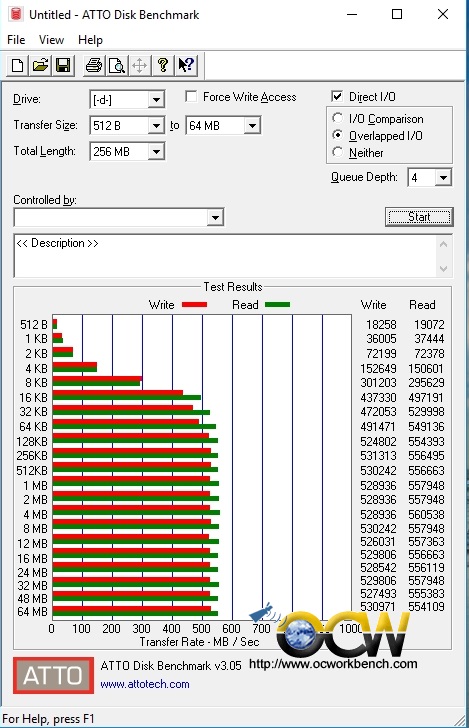Click the About question mark icon
Screen dimensions: 469x728
[x=163, y=65]
